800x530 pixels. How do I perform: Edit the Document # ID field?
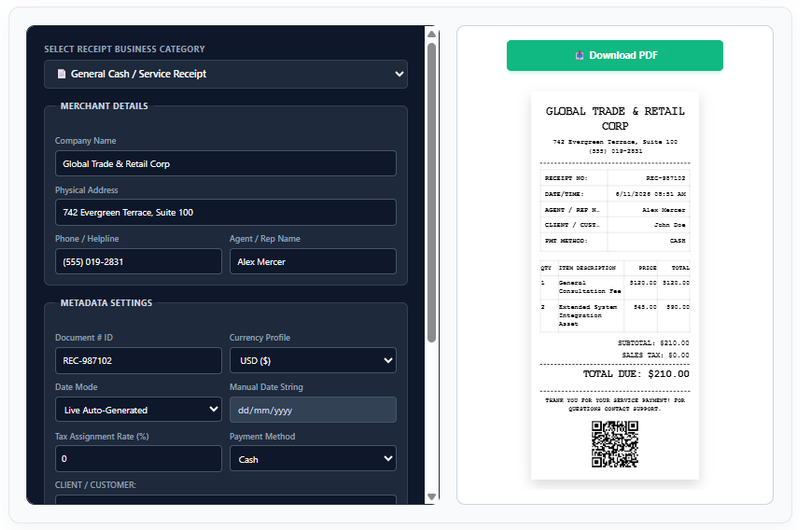pyautogui.click(x=138, y=361)
